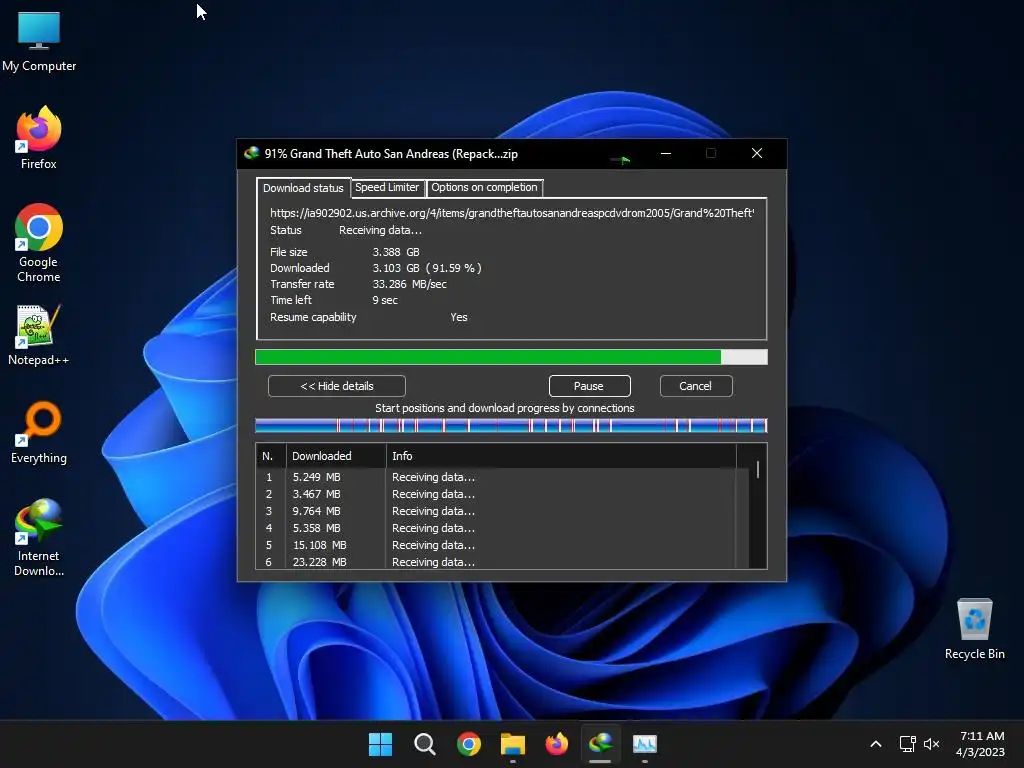
Task: Open the Speed Limiter tab
Action: pos(387,187)
